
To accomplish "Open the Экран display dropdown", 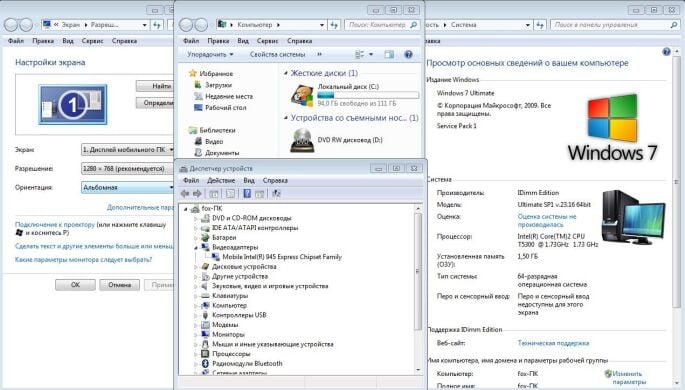I will [128, 150].
